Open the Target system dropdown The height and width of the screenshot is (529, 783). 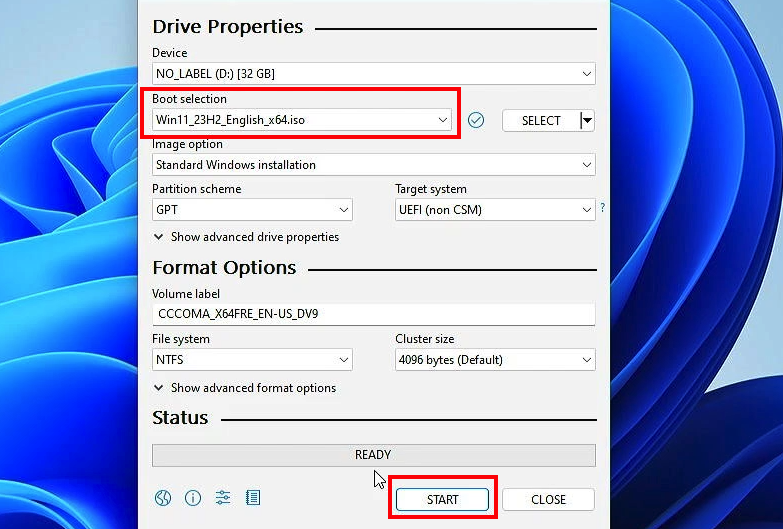click(495, 210)
